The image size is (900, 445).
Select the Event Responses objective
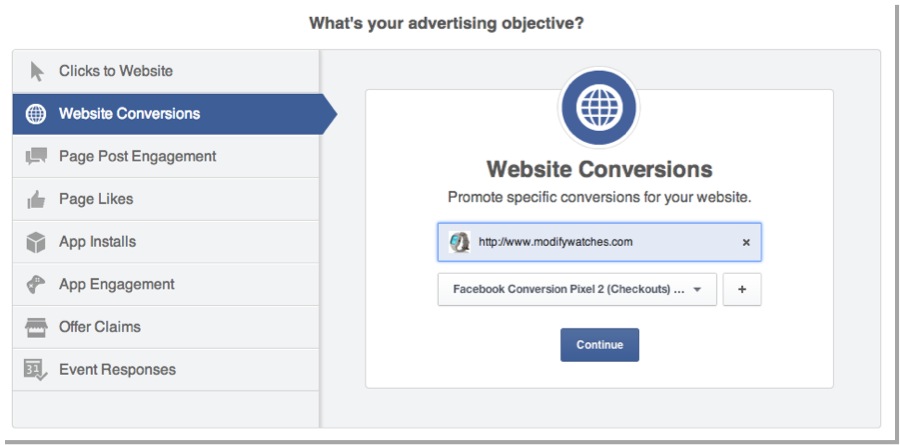(117, 370)
